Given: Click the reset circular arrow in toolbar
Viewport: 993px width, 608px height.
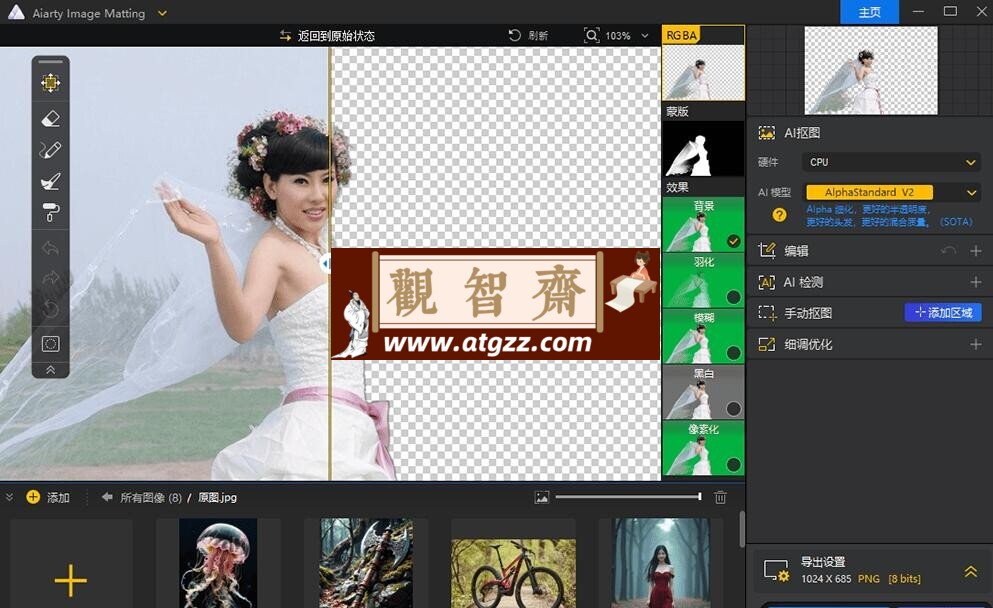Looking at the screenshot, I should click(51, 310).
